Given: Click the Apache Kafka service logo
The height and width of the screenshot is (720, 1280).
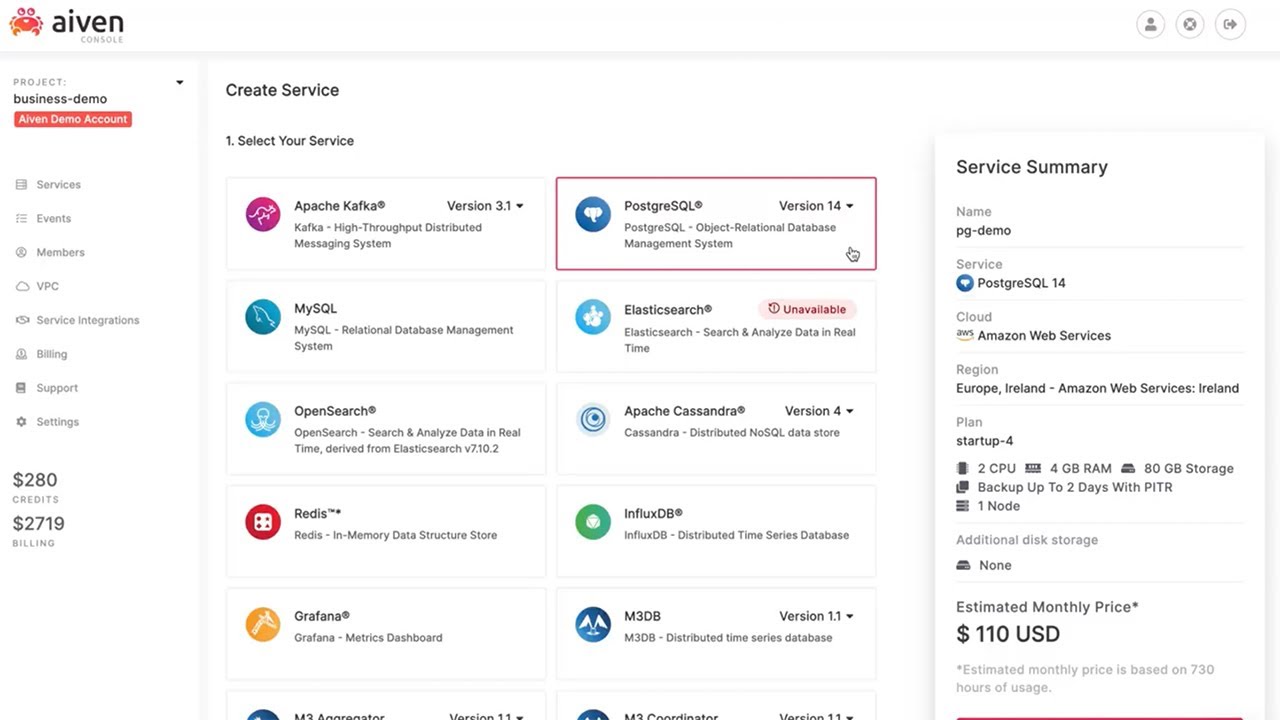Looking at the screenshot, I should tap(263, 215).
